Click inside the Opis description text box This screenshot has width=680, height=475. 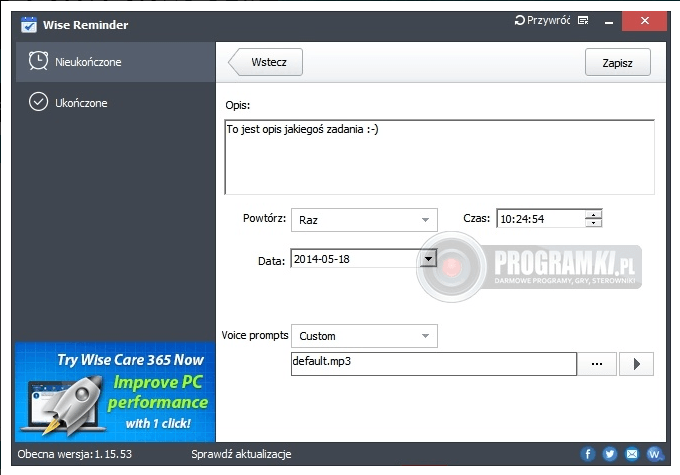pos(439,157)
